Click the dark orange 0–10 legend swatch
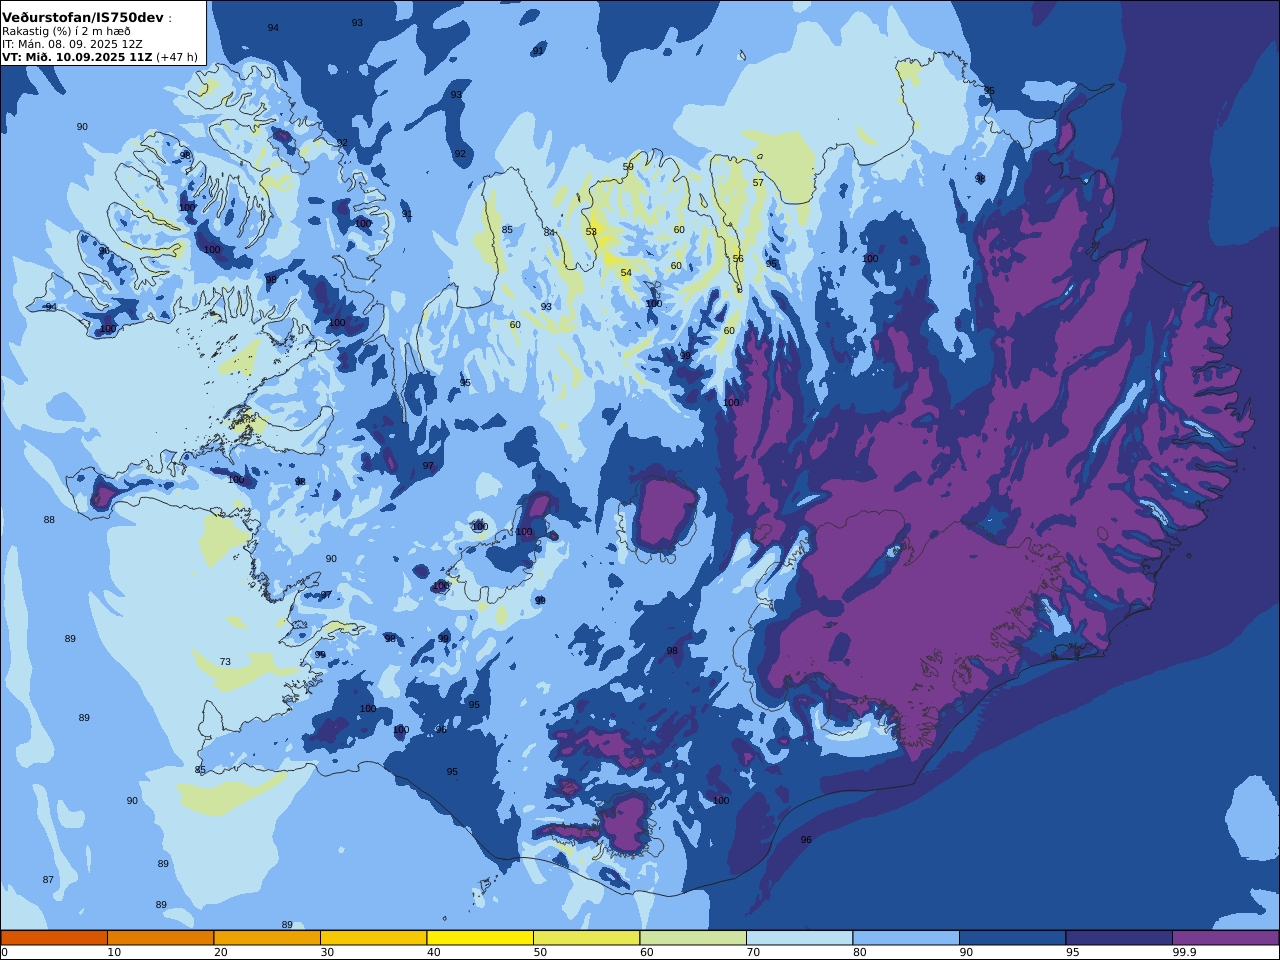The image size is (1280, 960). [54, 938]
